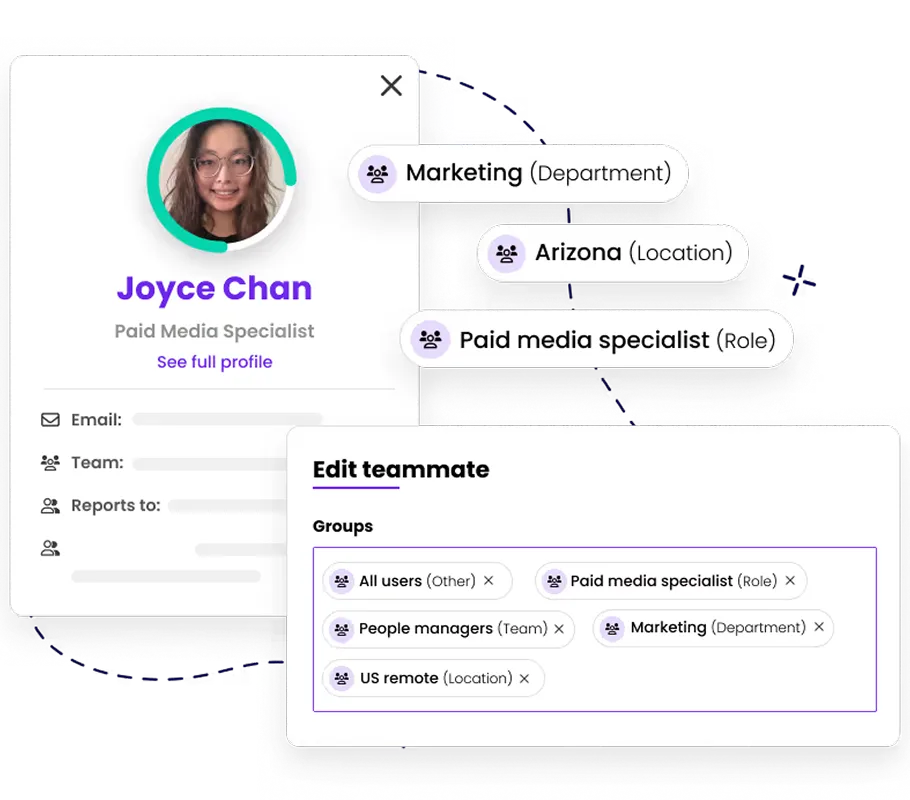The height and width of the screenshot is (800, 910).
Task: Remove the All users (Other) group
Action: click(488, 580)
